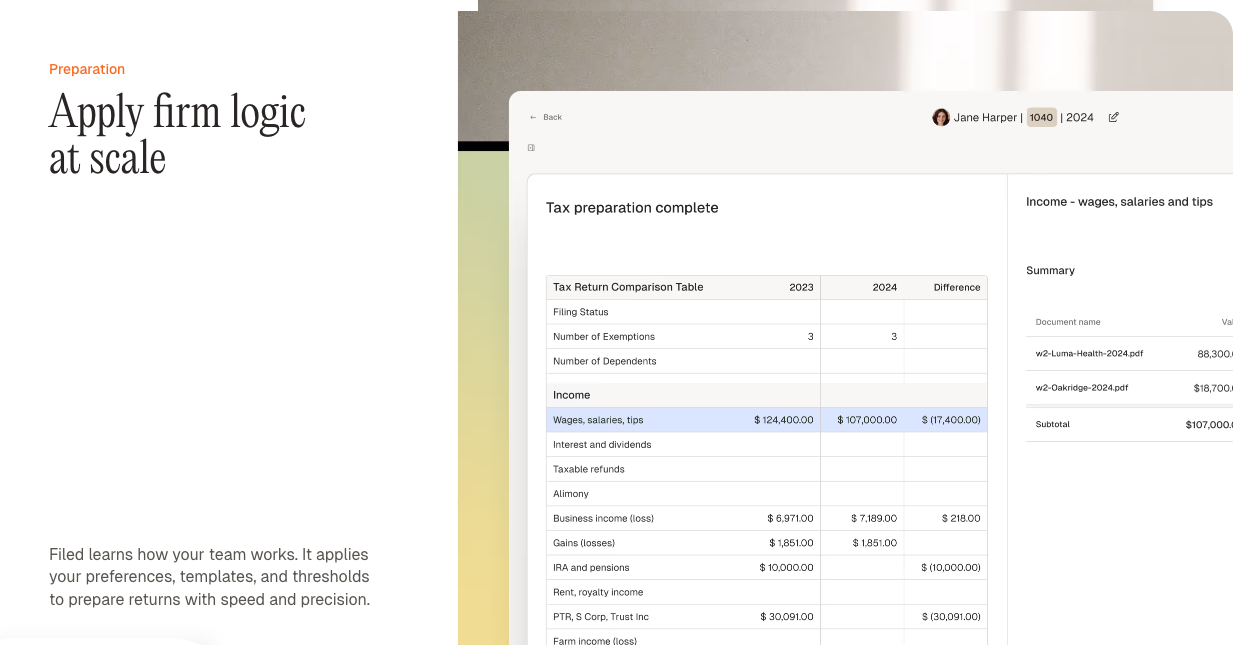Viewport: 1253px width, 645px height.
Task: Click the Tax preparation complete heading
Action: [x=632, y=208]
